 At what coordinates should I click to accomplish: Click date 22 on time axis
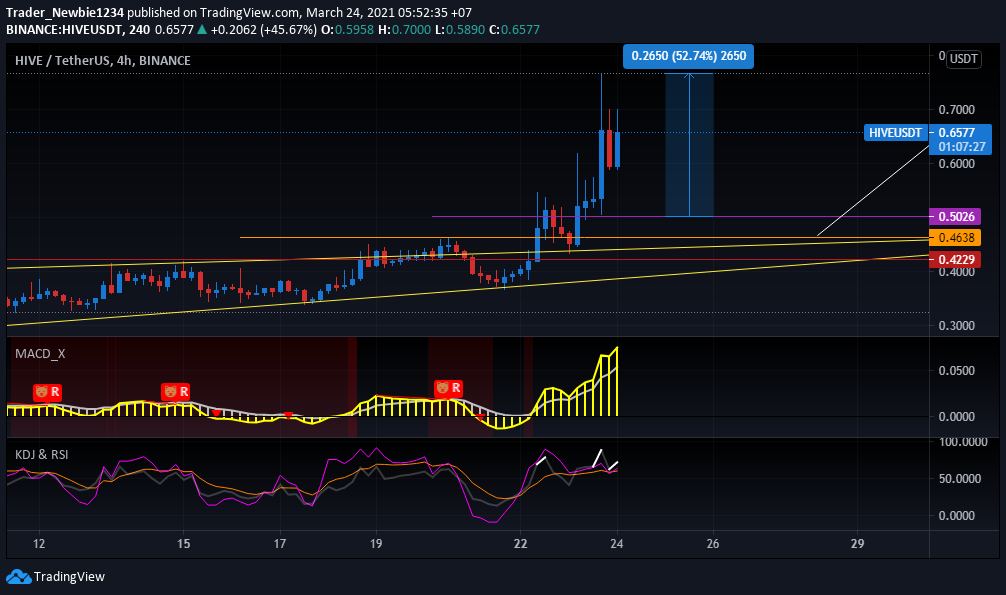tap(520, 544)
